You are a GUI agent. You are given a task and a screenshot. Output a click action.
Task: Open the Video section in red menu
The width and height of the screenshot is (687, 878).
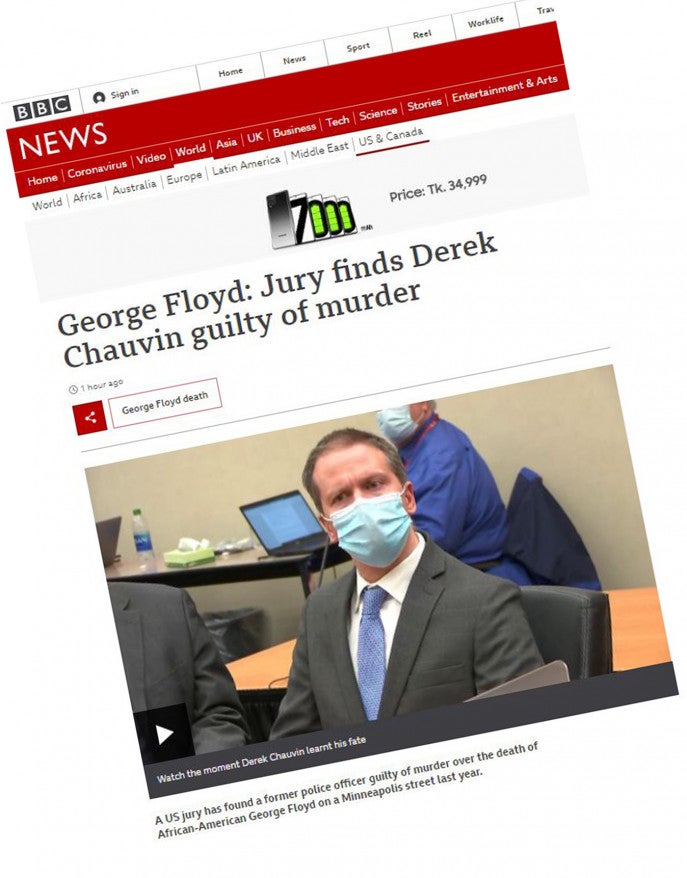pyautogui.click(x=151, y=158)
